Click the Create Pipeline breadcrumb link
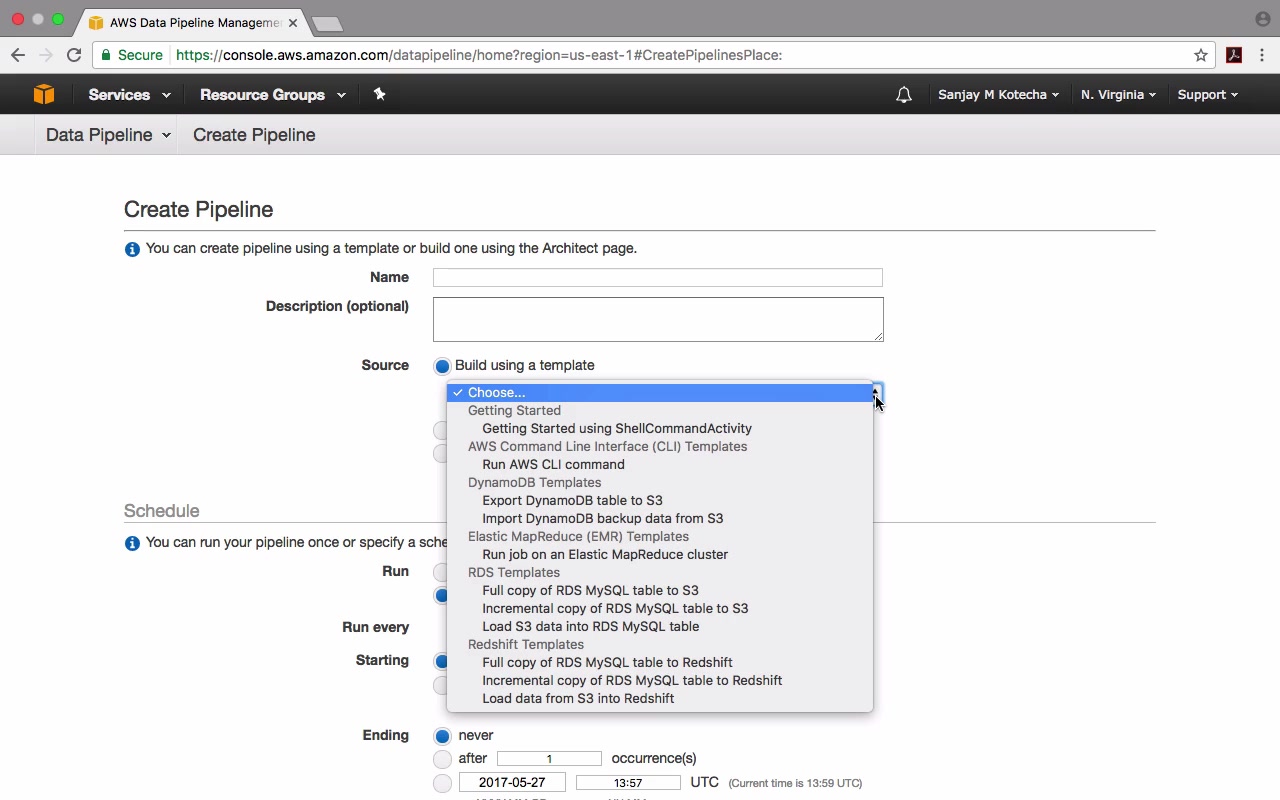The height and width of the screenshot is (800, 1280). click(254, 135)
